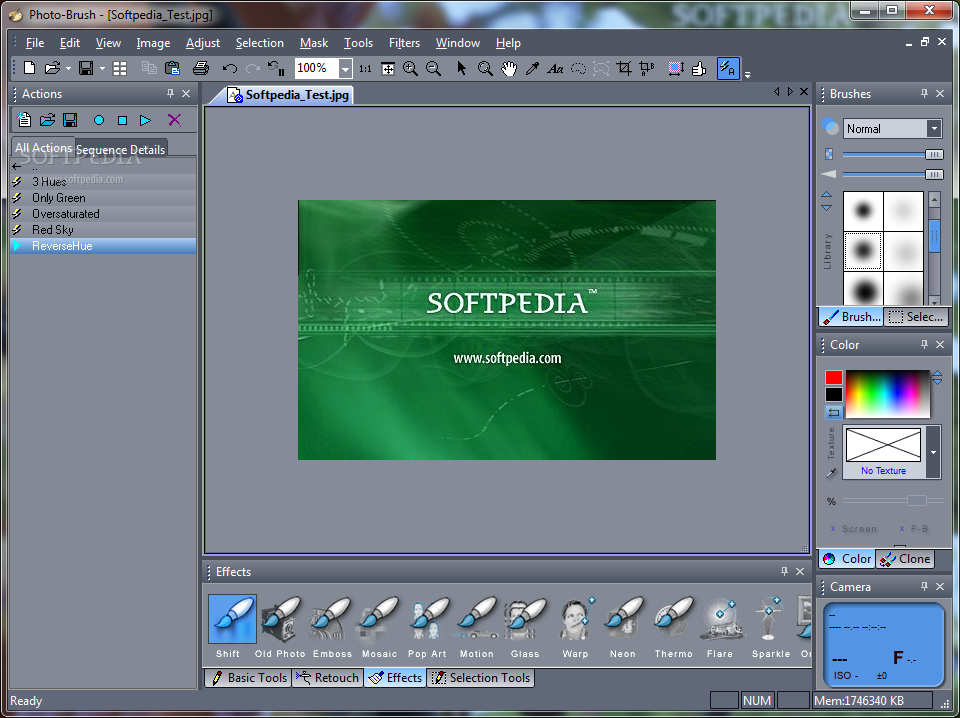The height and width of the screenshot is (718, 960).
Task: Click the Zoom Out magnifier icon
Action: [x=433, y=68]
